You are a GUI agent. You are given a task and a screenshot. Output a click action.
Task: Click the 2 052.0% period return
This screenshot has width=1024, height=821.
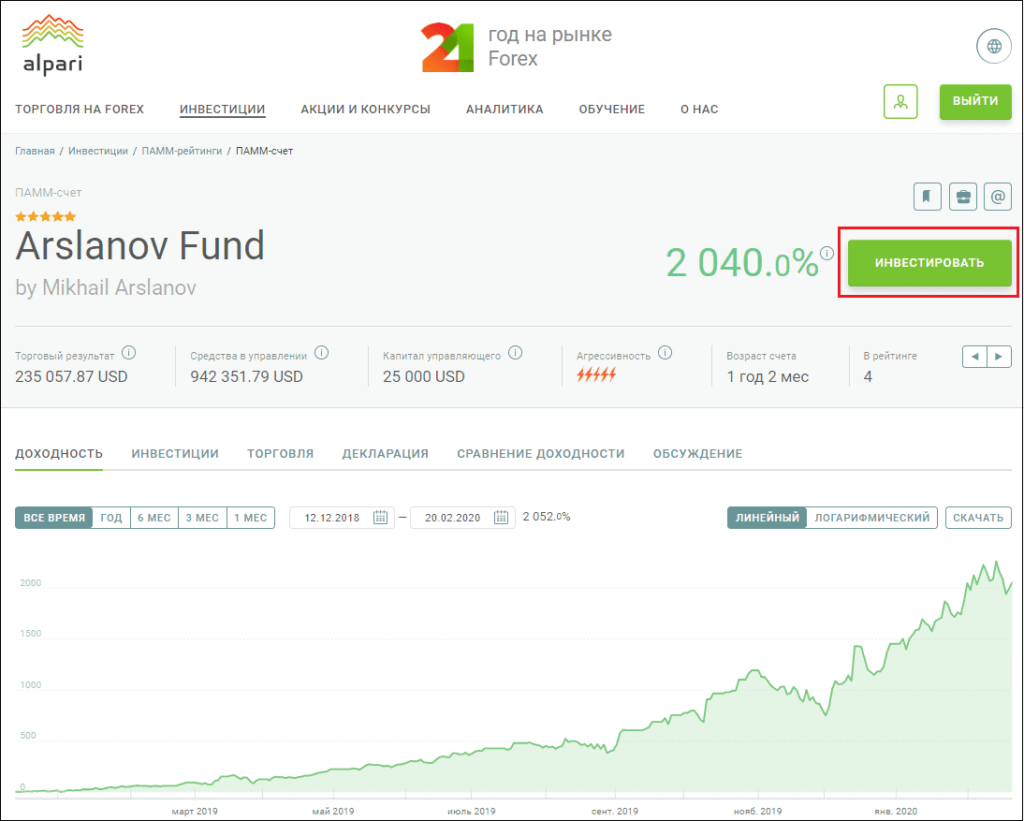pos(547,517)
